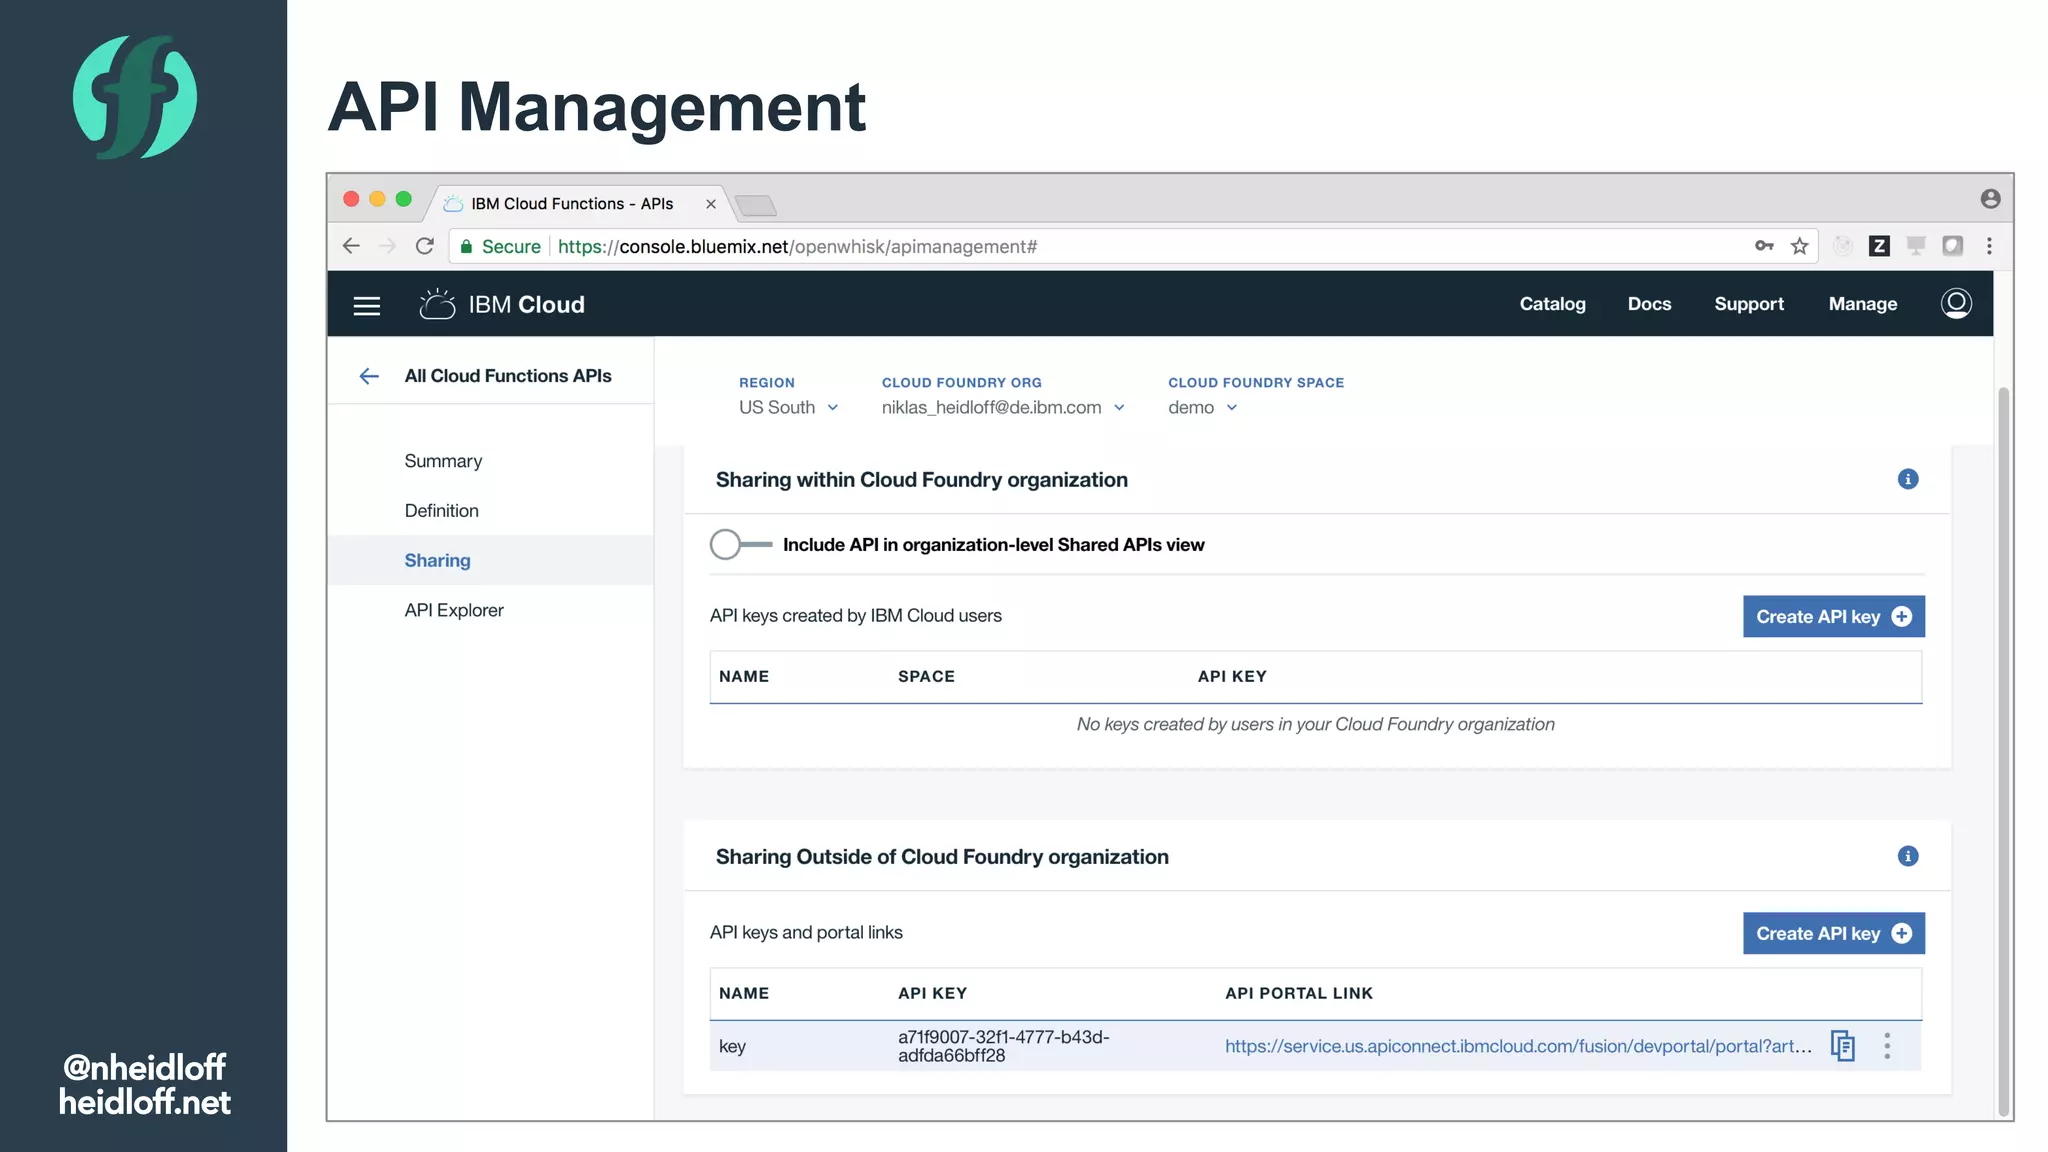Select Sharing in the side navigation
2048x1152 pixels.
tap(490, 560)
